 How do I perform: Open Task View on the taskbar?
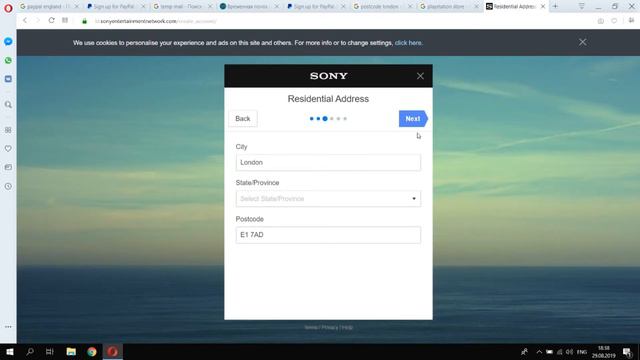tap(50, 351)
